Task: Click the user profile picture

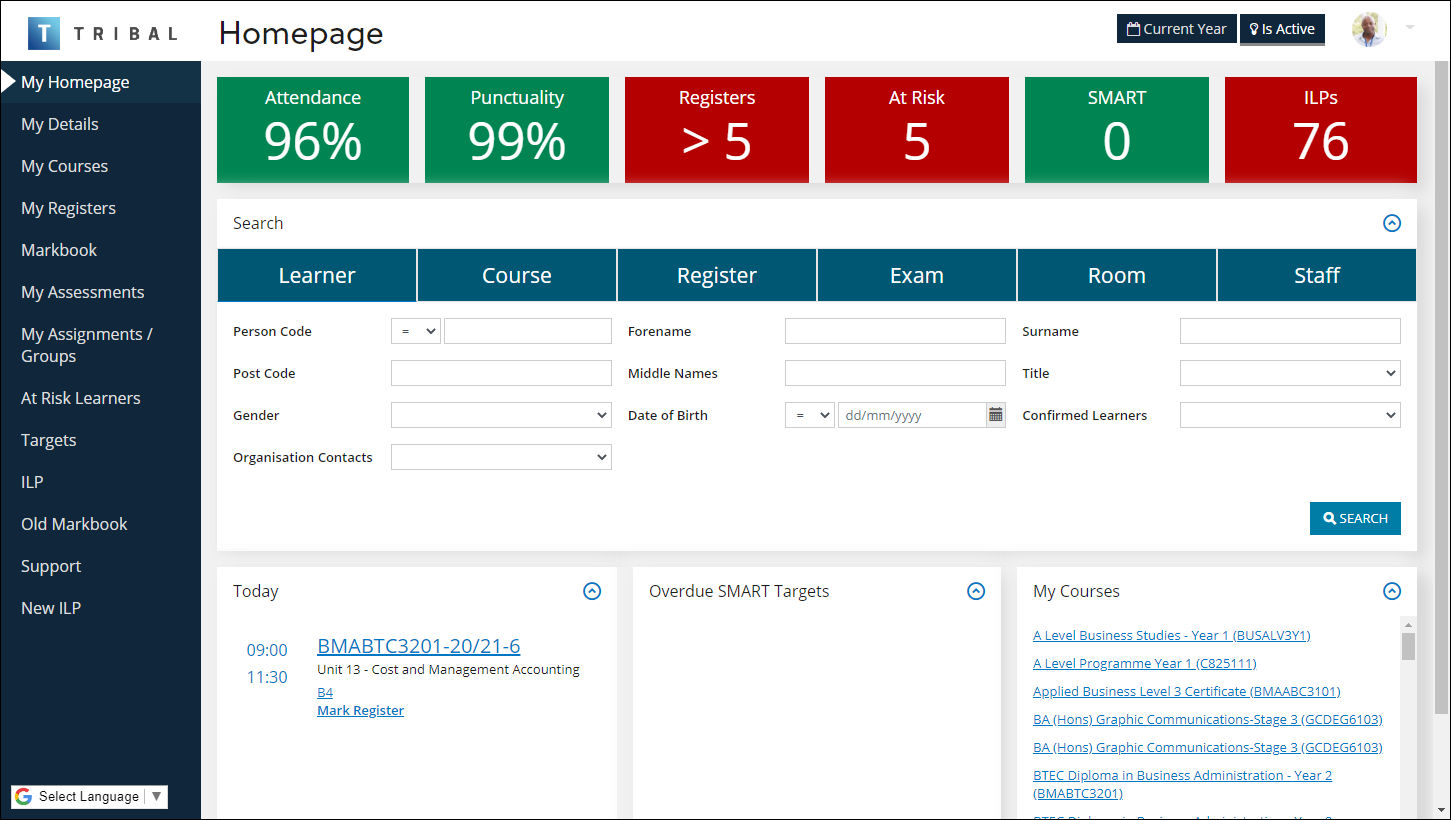Action: 1368,29
